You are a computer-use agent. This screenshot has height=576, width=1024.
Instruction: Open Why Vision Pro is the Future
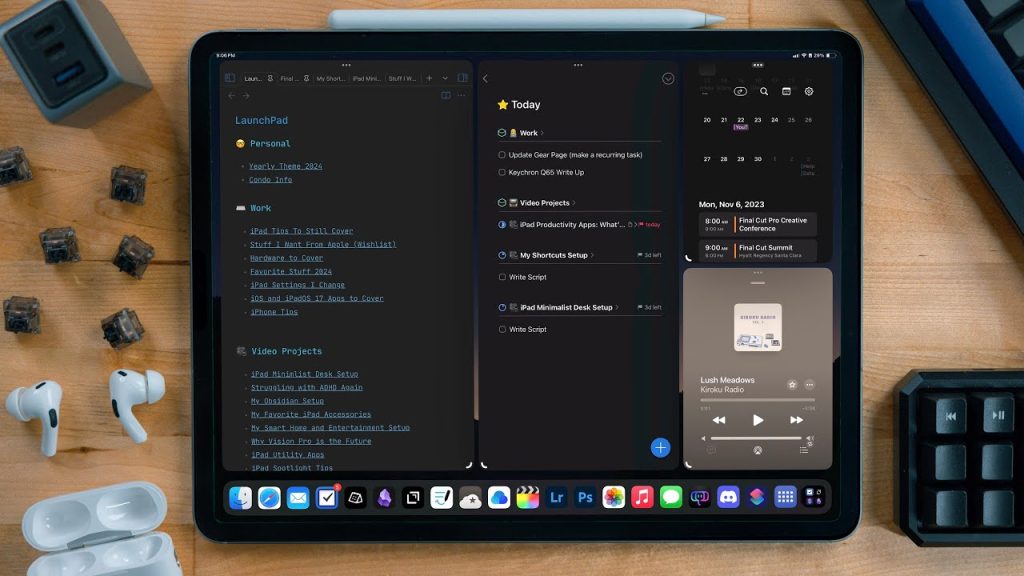[x=312, y=441]
